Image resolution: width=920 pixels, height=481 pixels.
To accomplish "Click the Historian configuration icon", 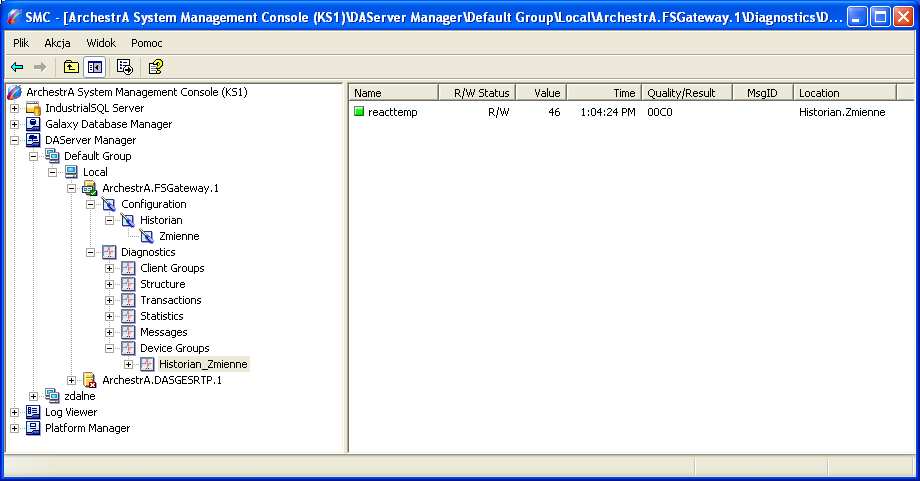I will (127, 220).
